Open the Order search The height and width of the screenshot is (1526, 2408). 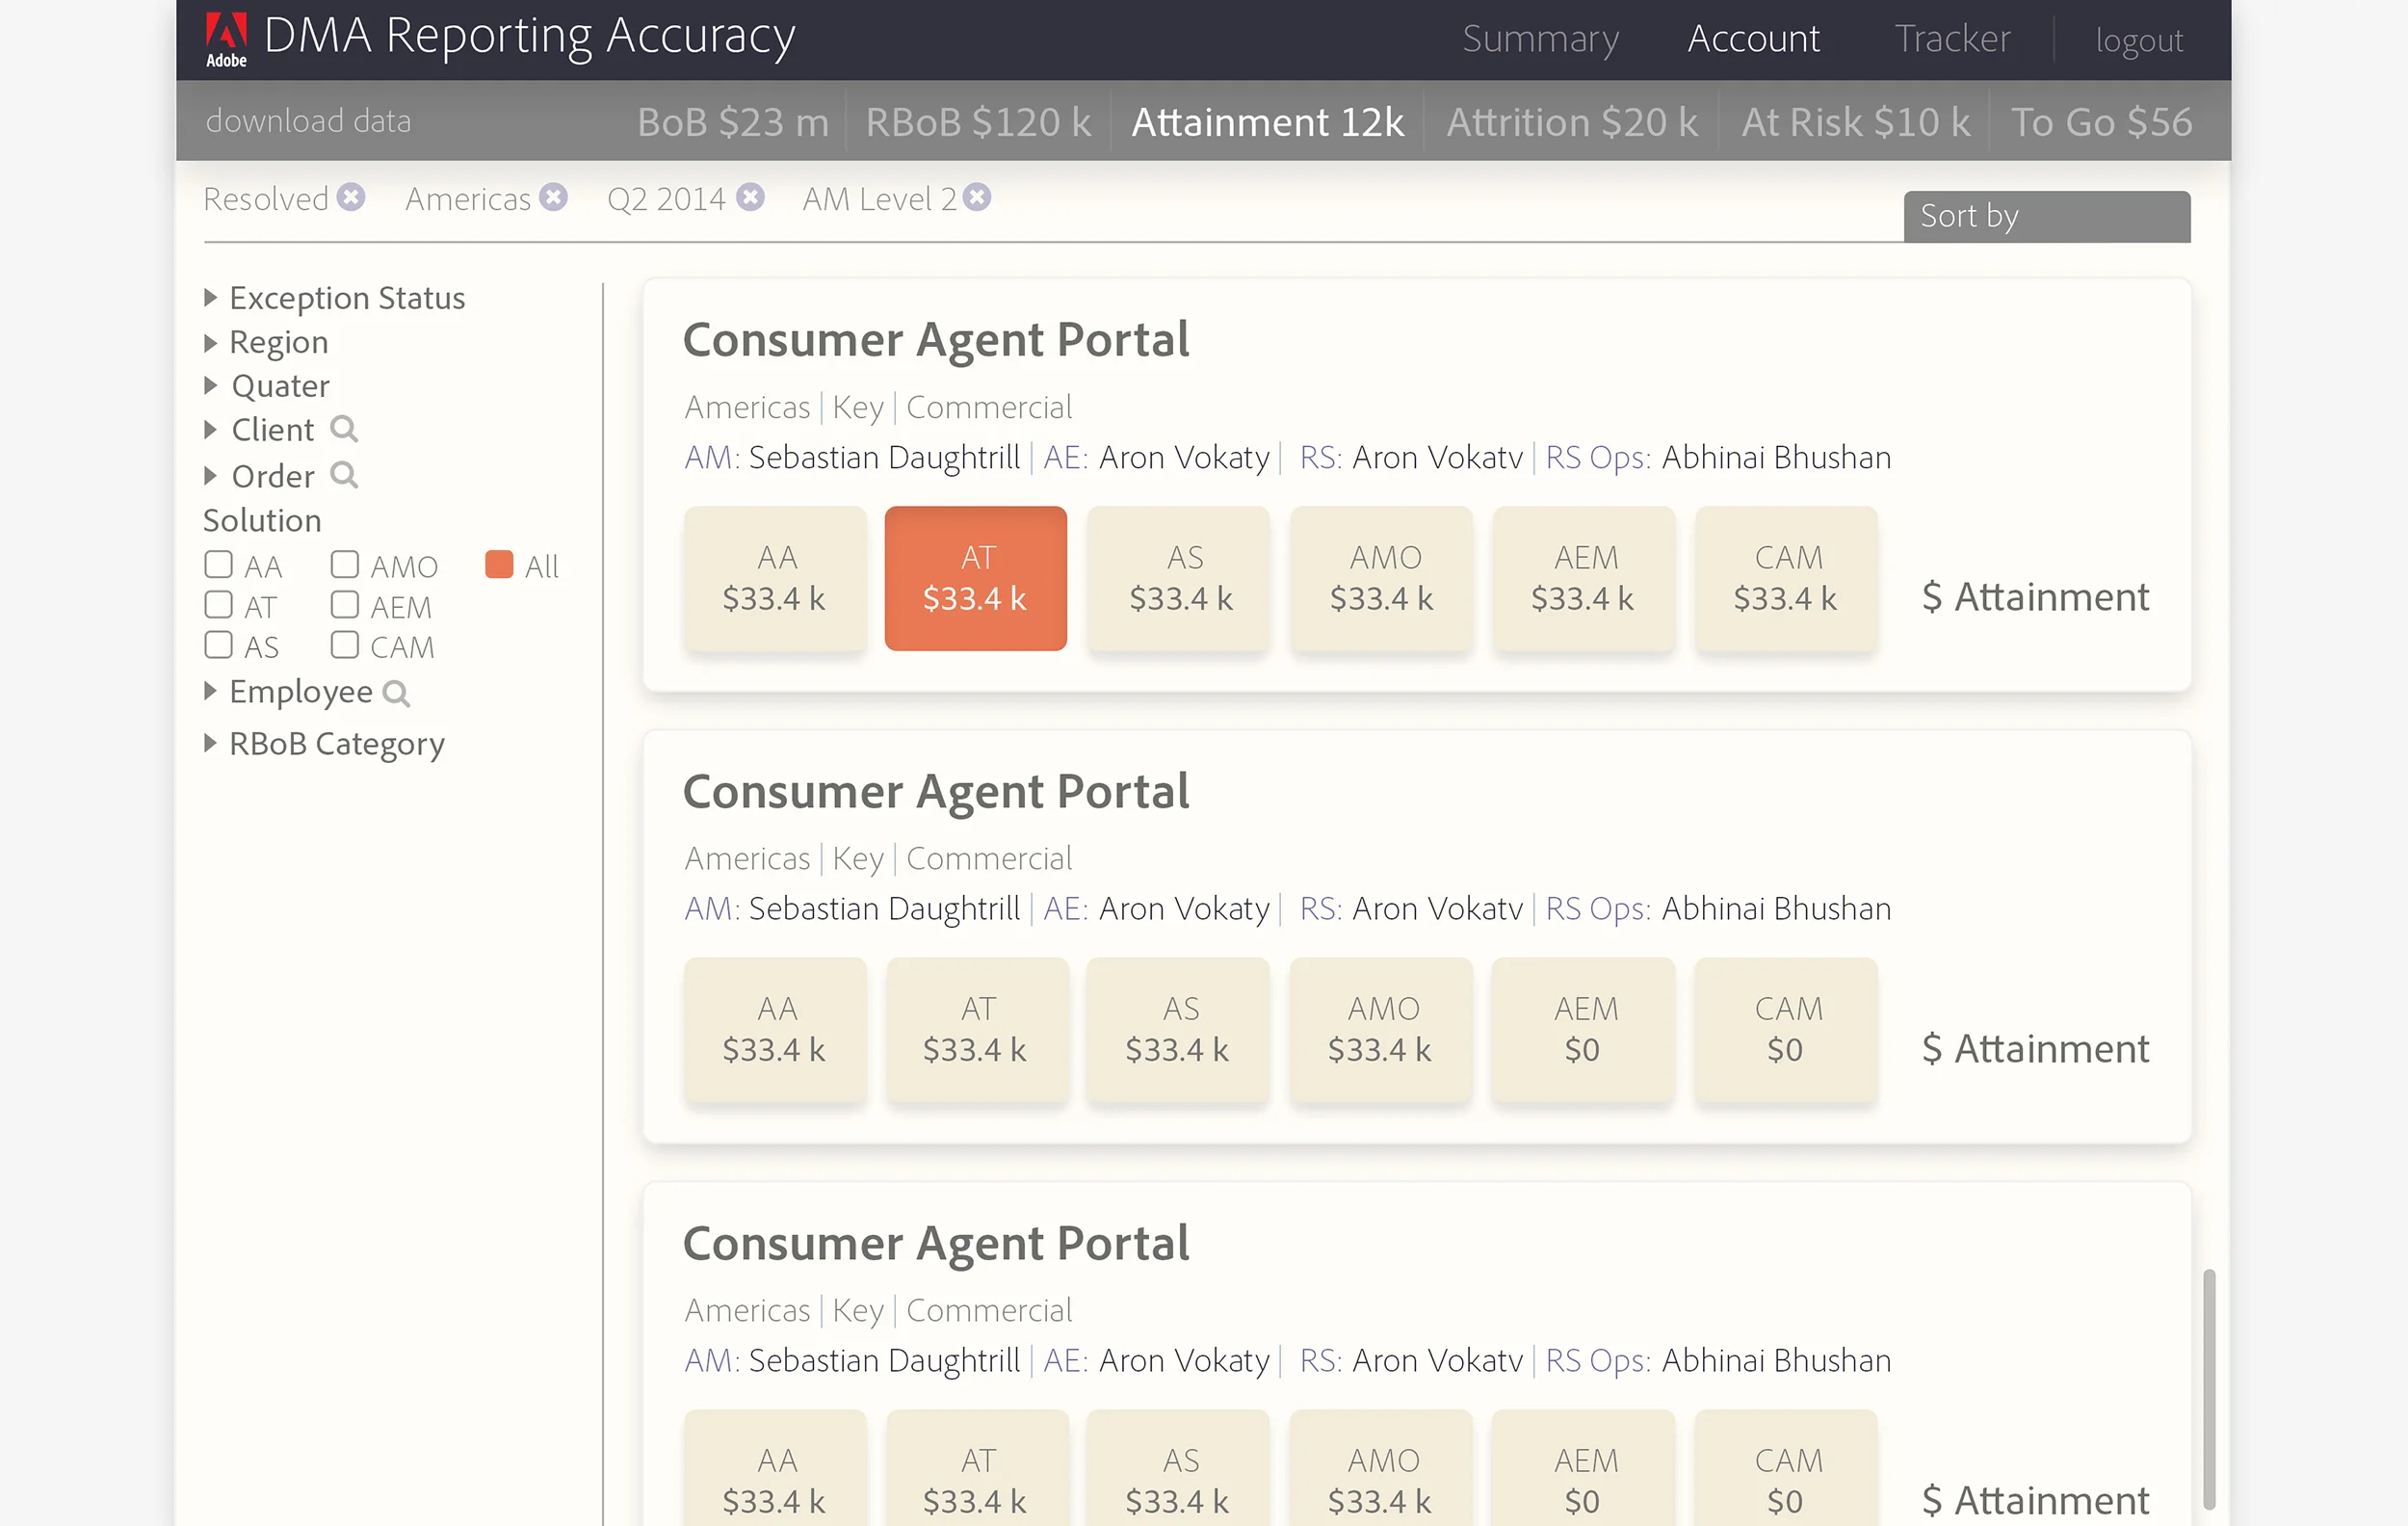tap(345, 476)
